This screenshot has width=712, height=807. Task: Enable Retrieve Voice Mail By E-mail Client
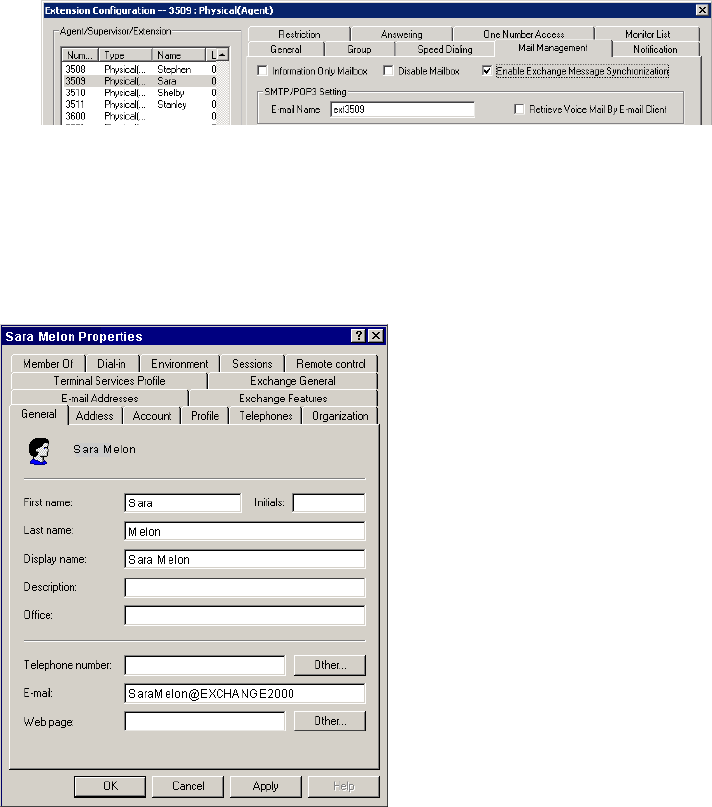[519, 109]
